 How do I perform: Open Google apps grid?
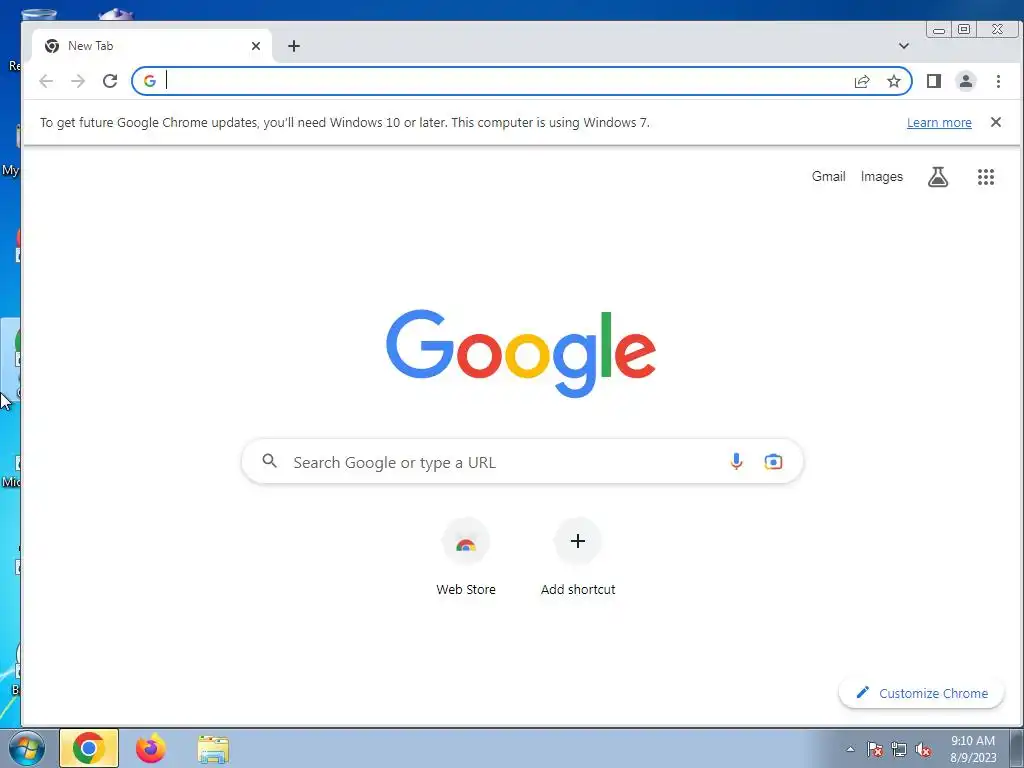[x=986, y=177]
